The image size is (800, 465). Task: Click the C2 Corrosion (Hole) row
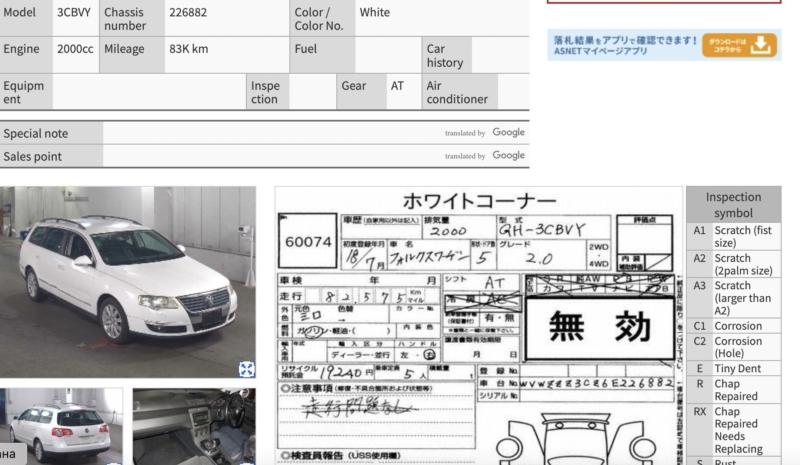[733, 347]
